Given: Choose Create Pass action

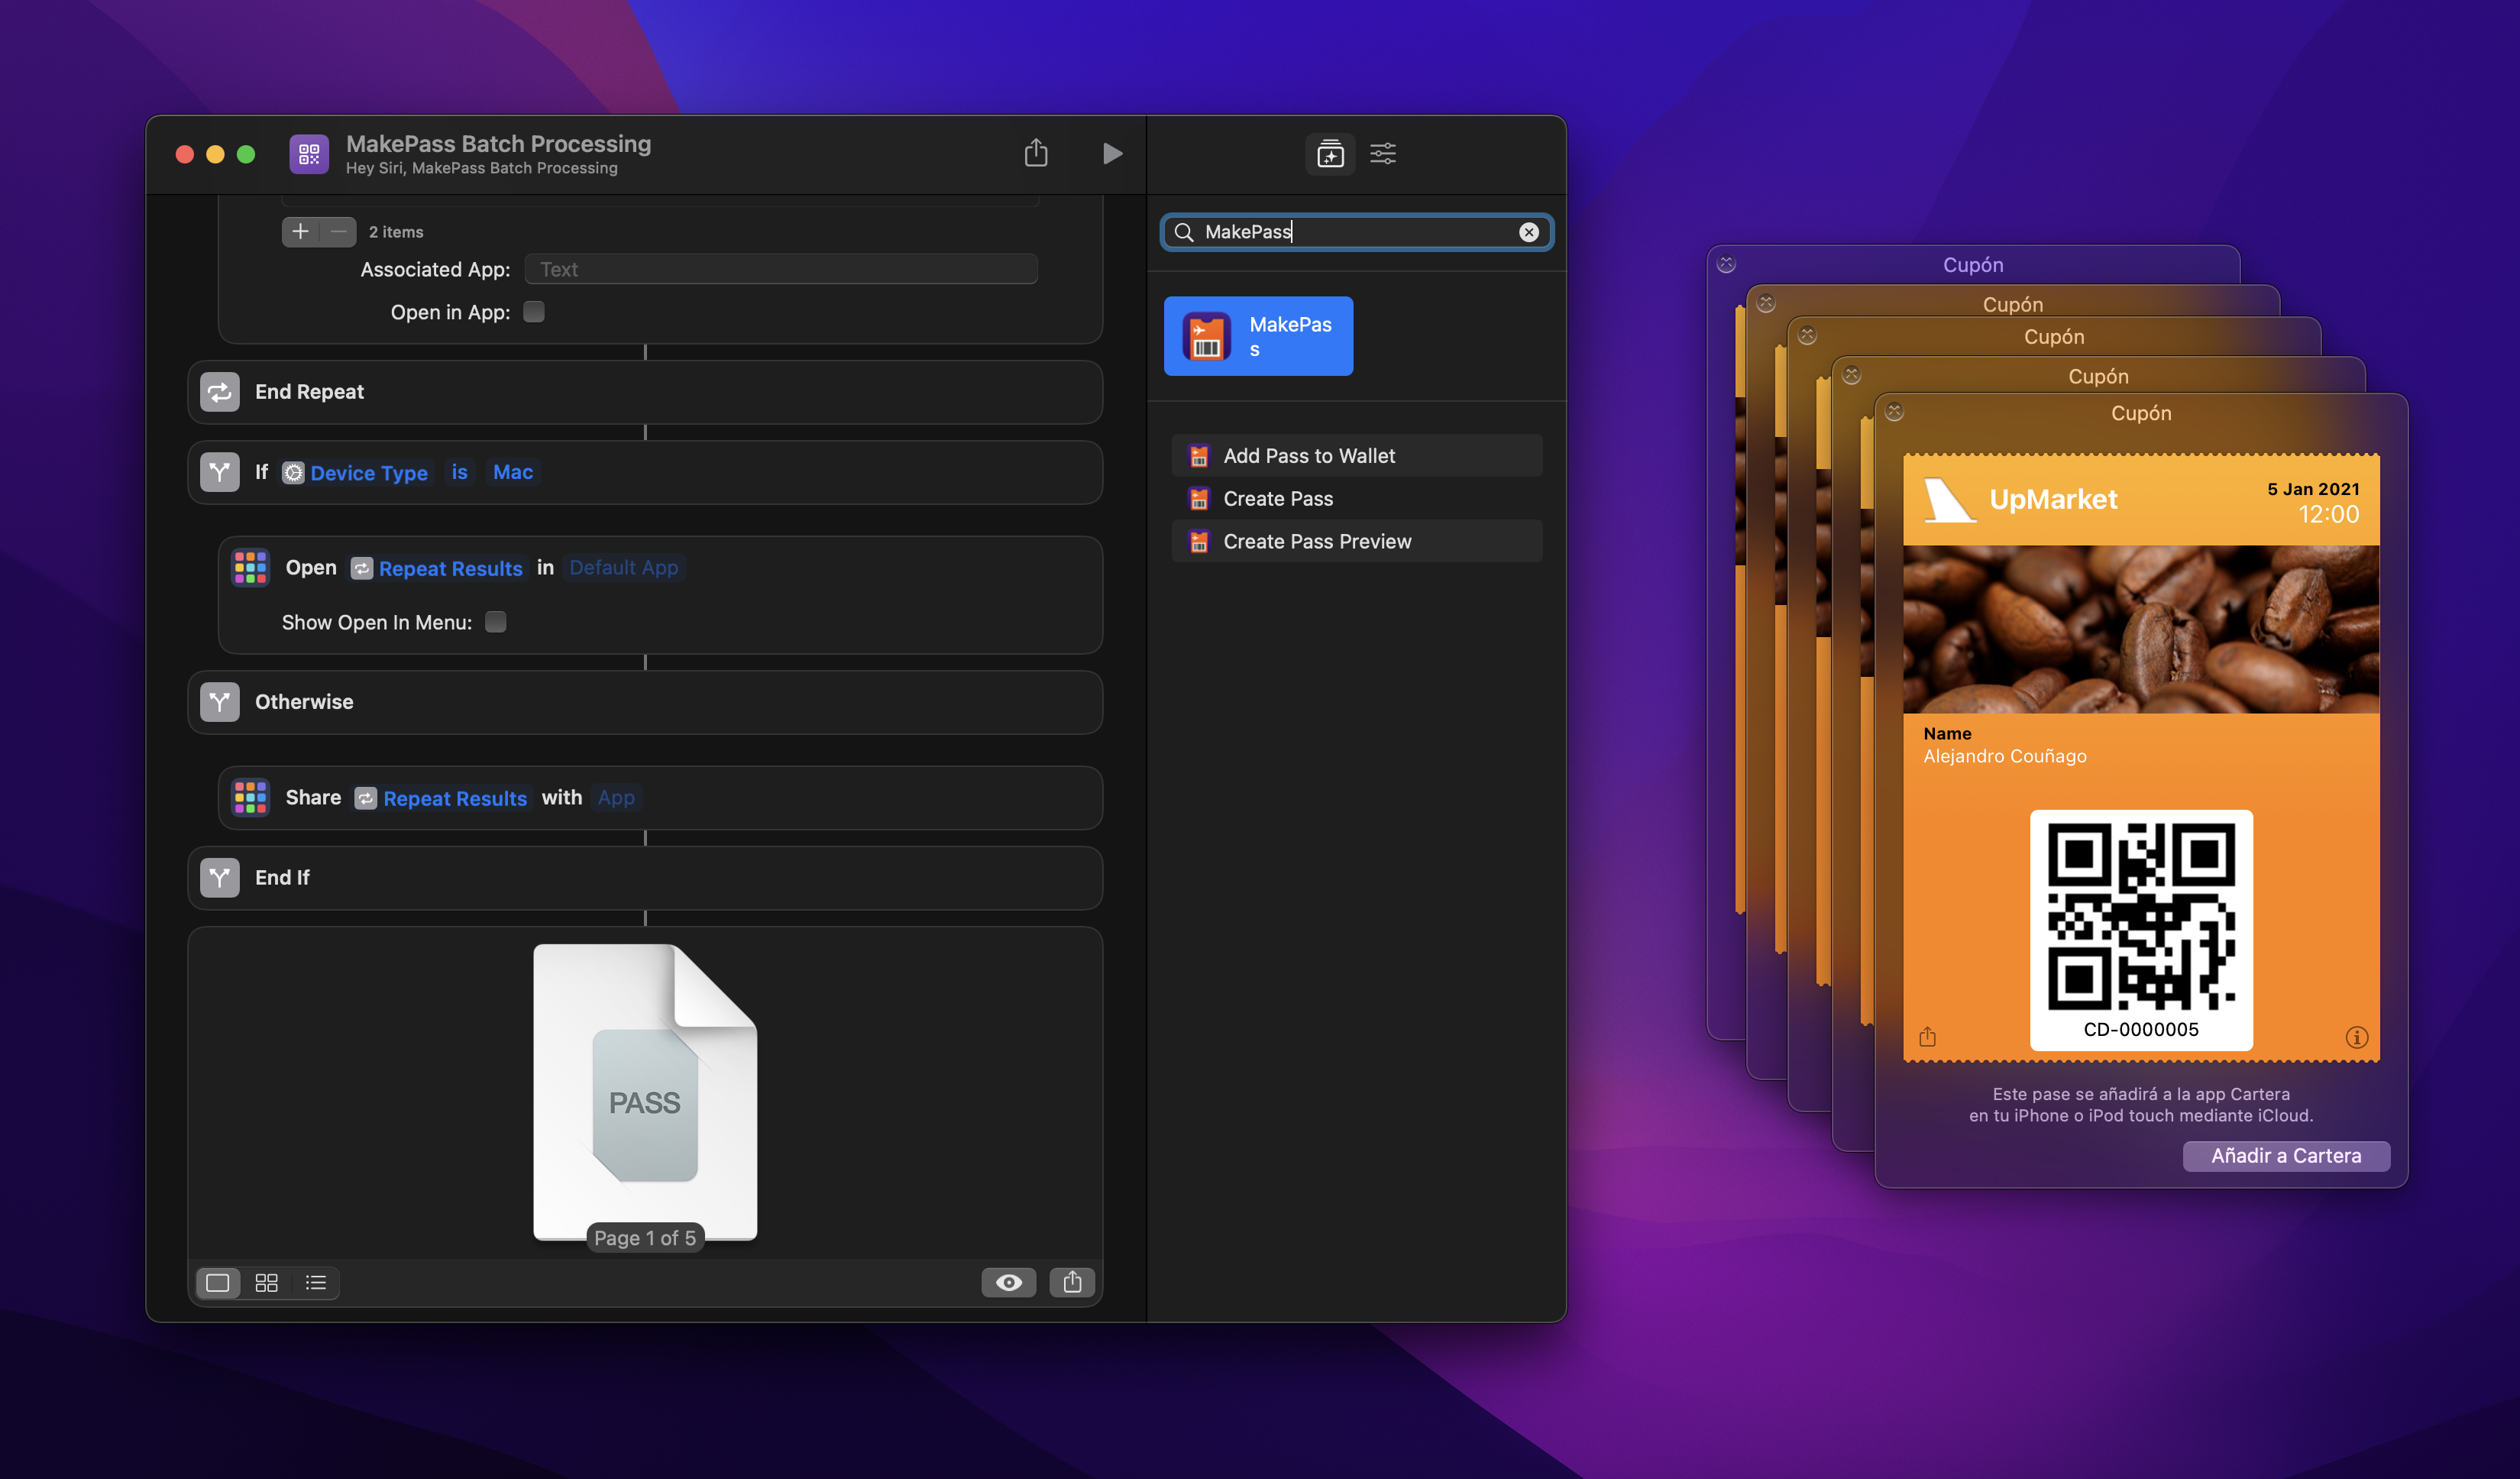Looking at the screenshot, I should coord(1357,499).
